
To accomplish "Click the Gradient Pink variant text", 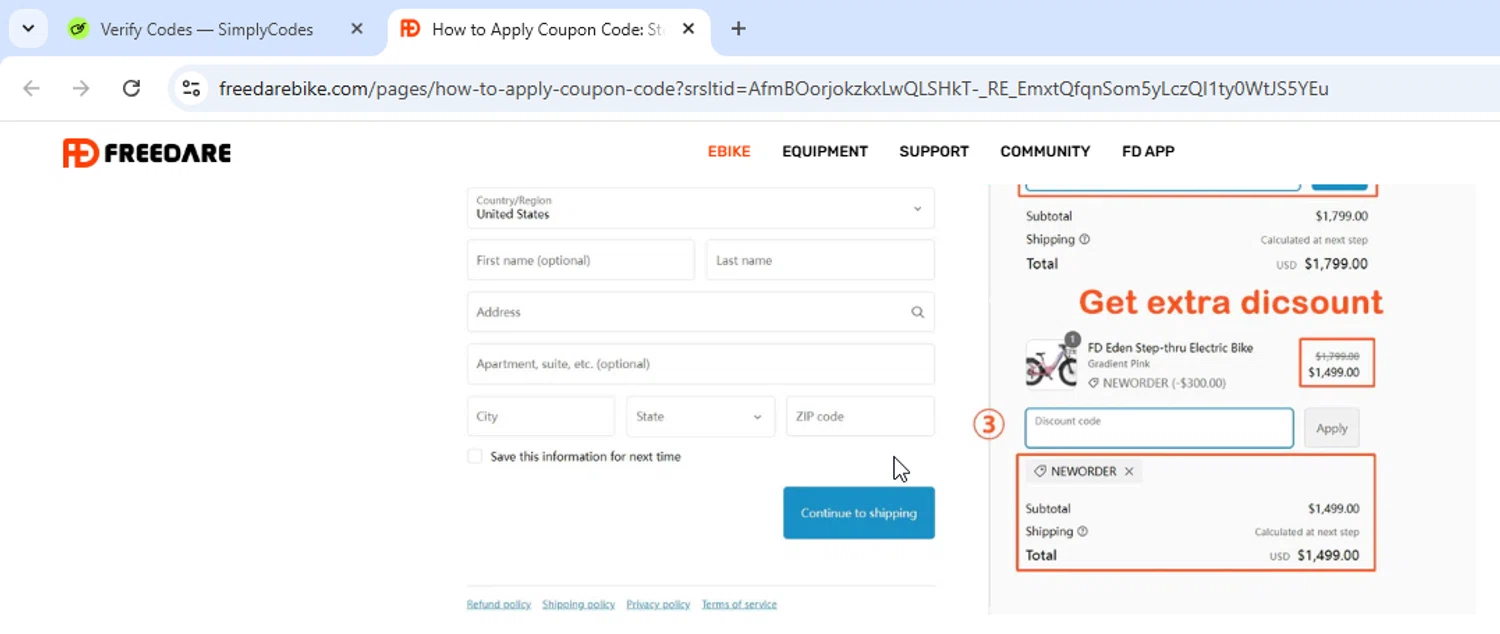I will [1119, 364].
